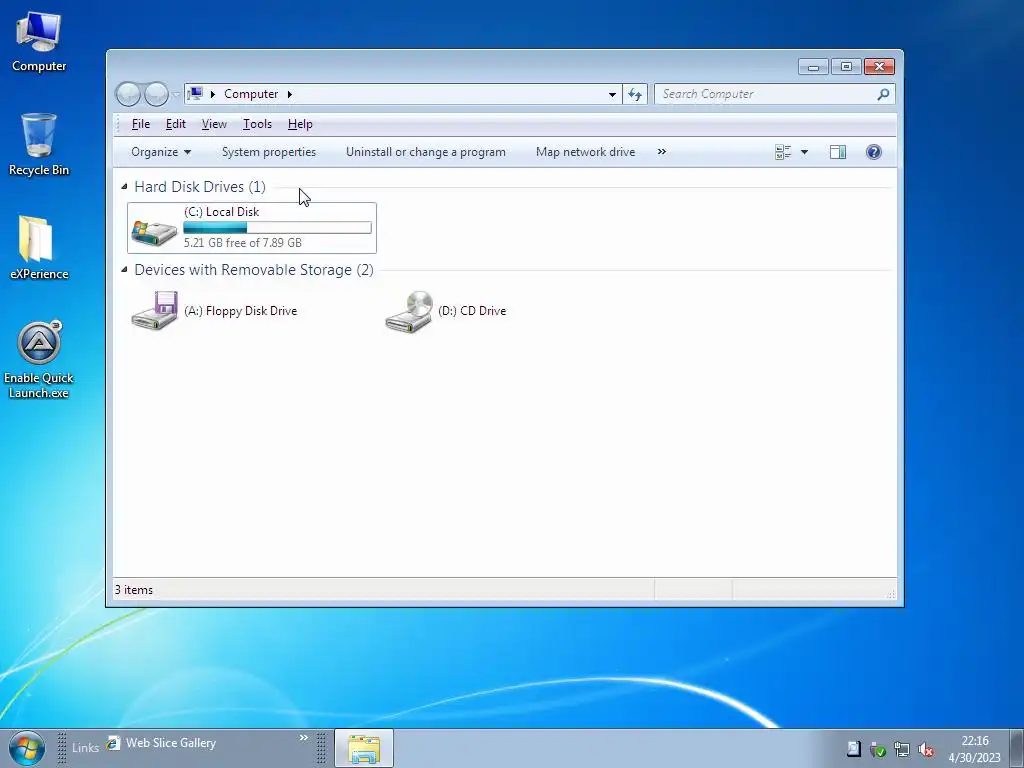Click the computer icon in address bar

point(195,94)
